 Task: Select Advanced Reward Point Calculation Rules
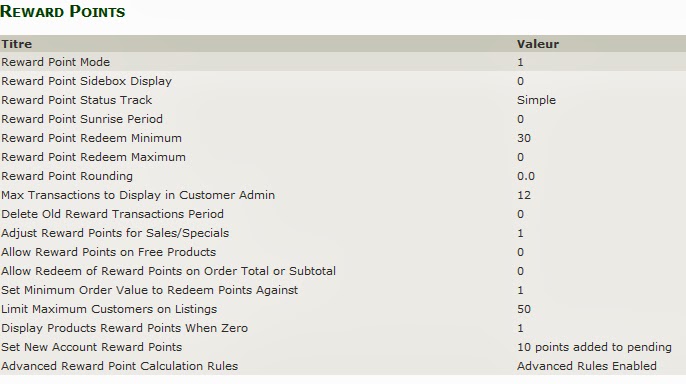[x=343, y=366]
